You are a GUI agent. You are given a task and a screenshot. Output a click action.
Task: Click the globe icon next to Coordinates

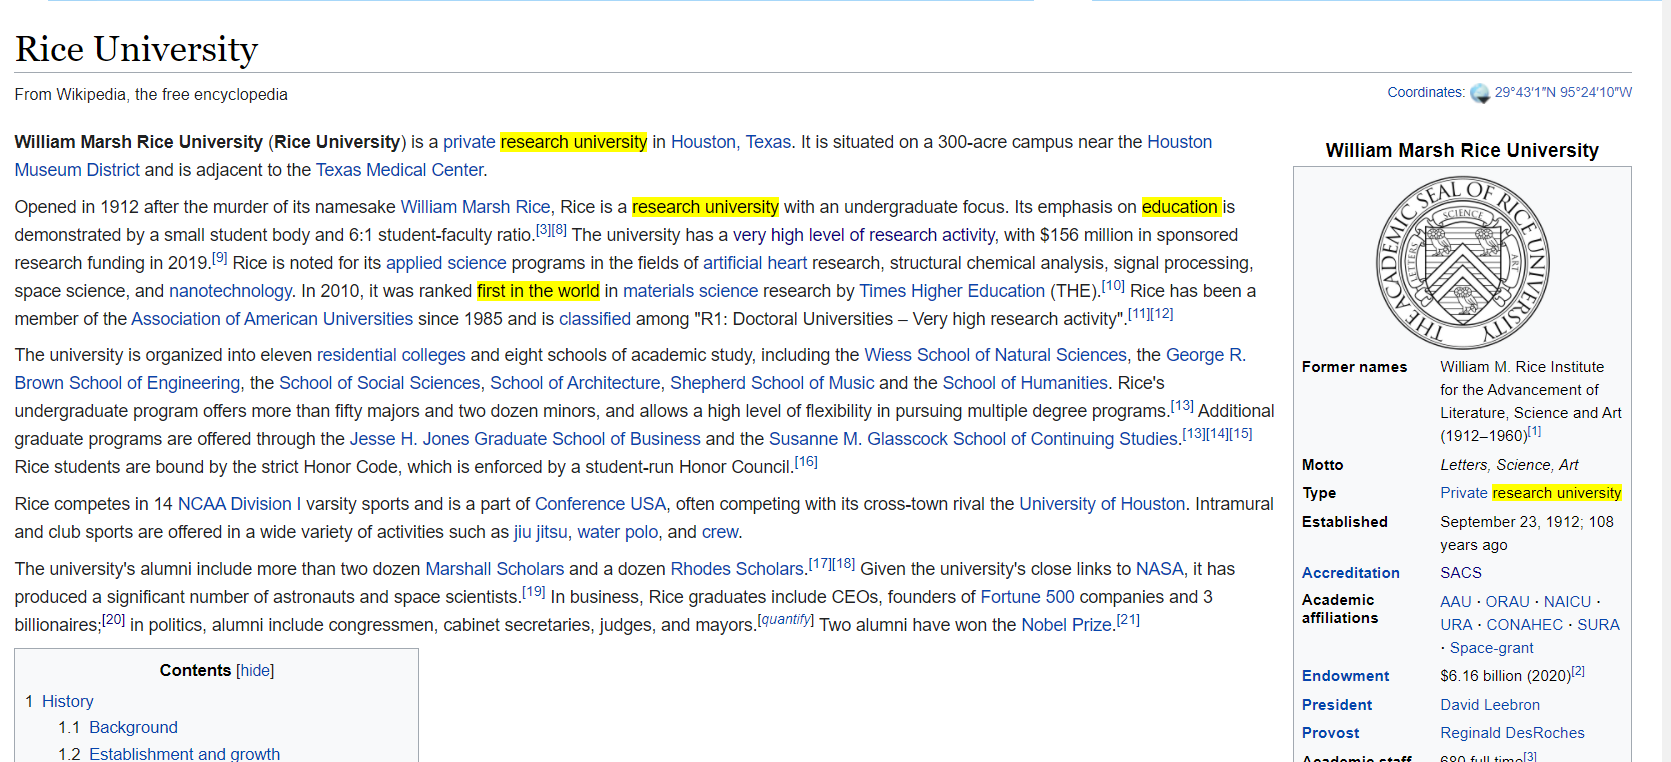tap(1480, 93)
